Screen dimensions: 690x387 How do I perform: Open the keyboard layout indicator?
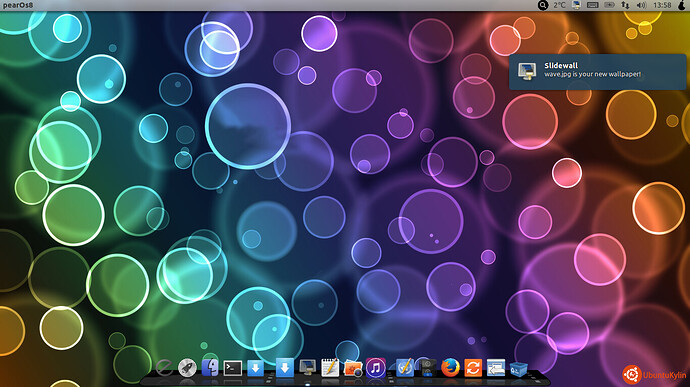pos(593,5)
